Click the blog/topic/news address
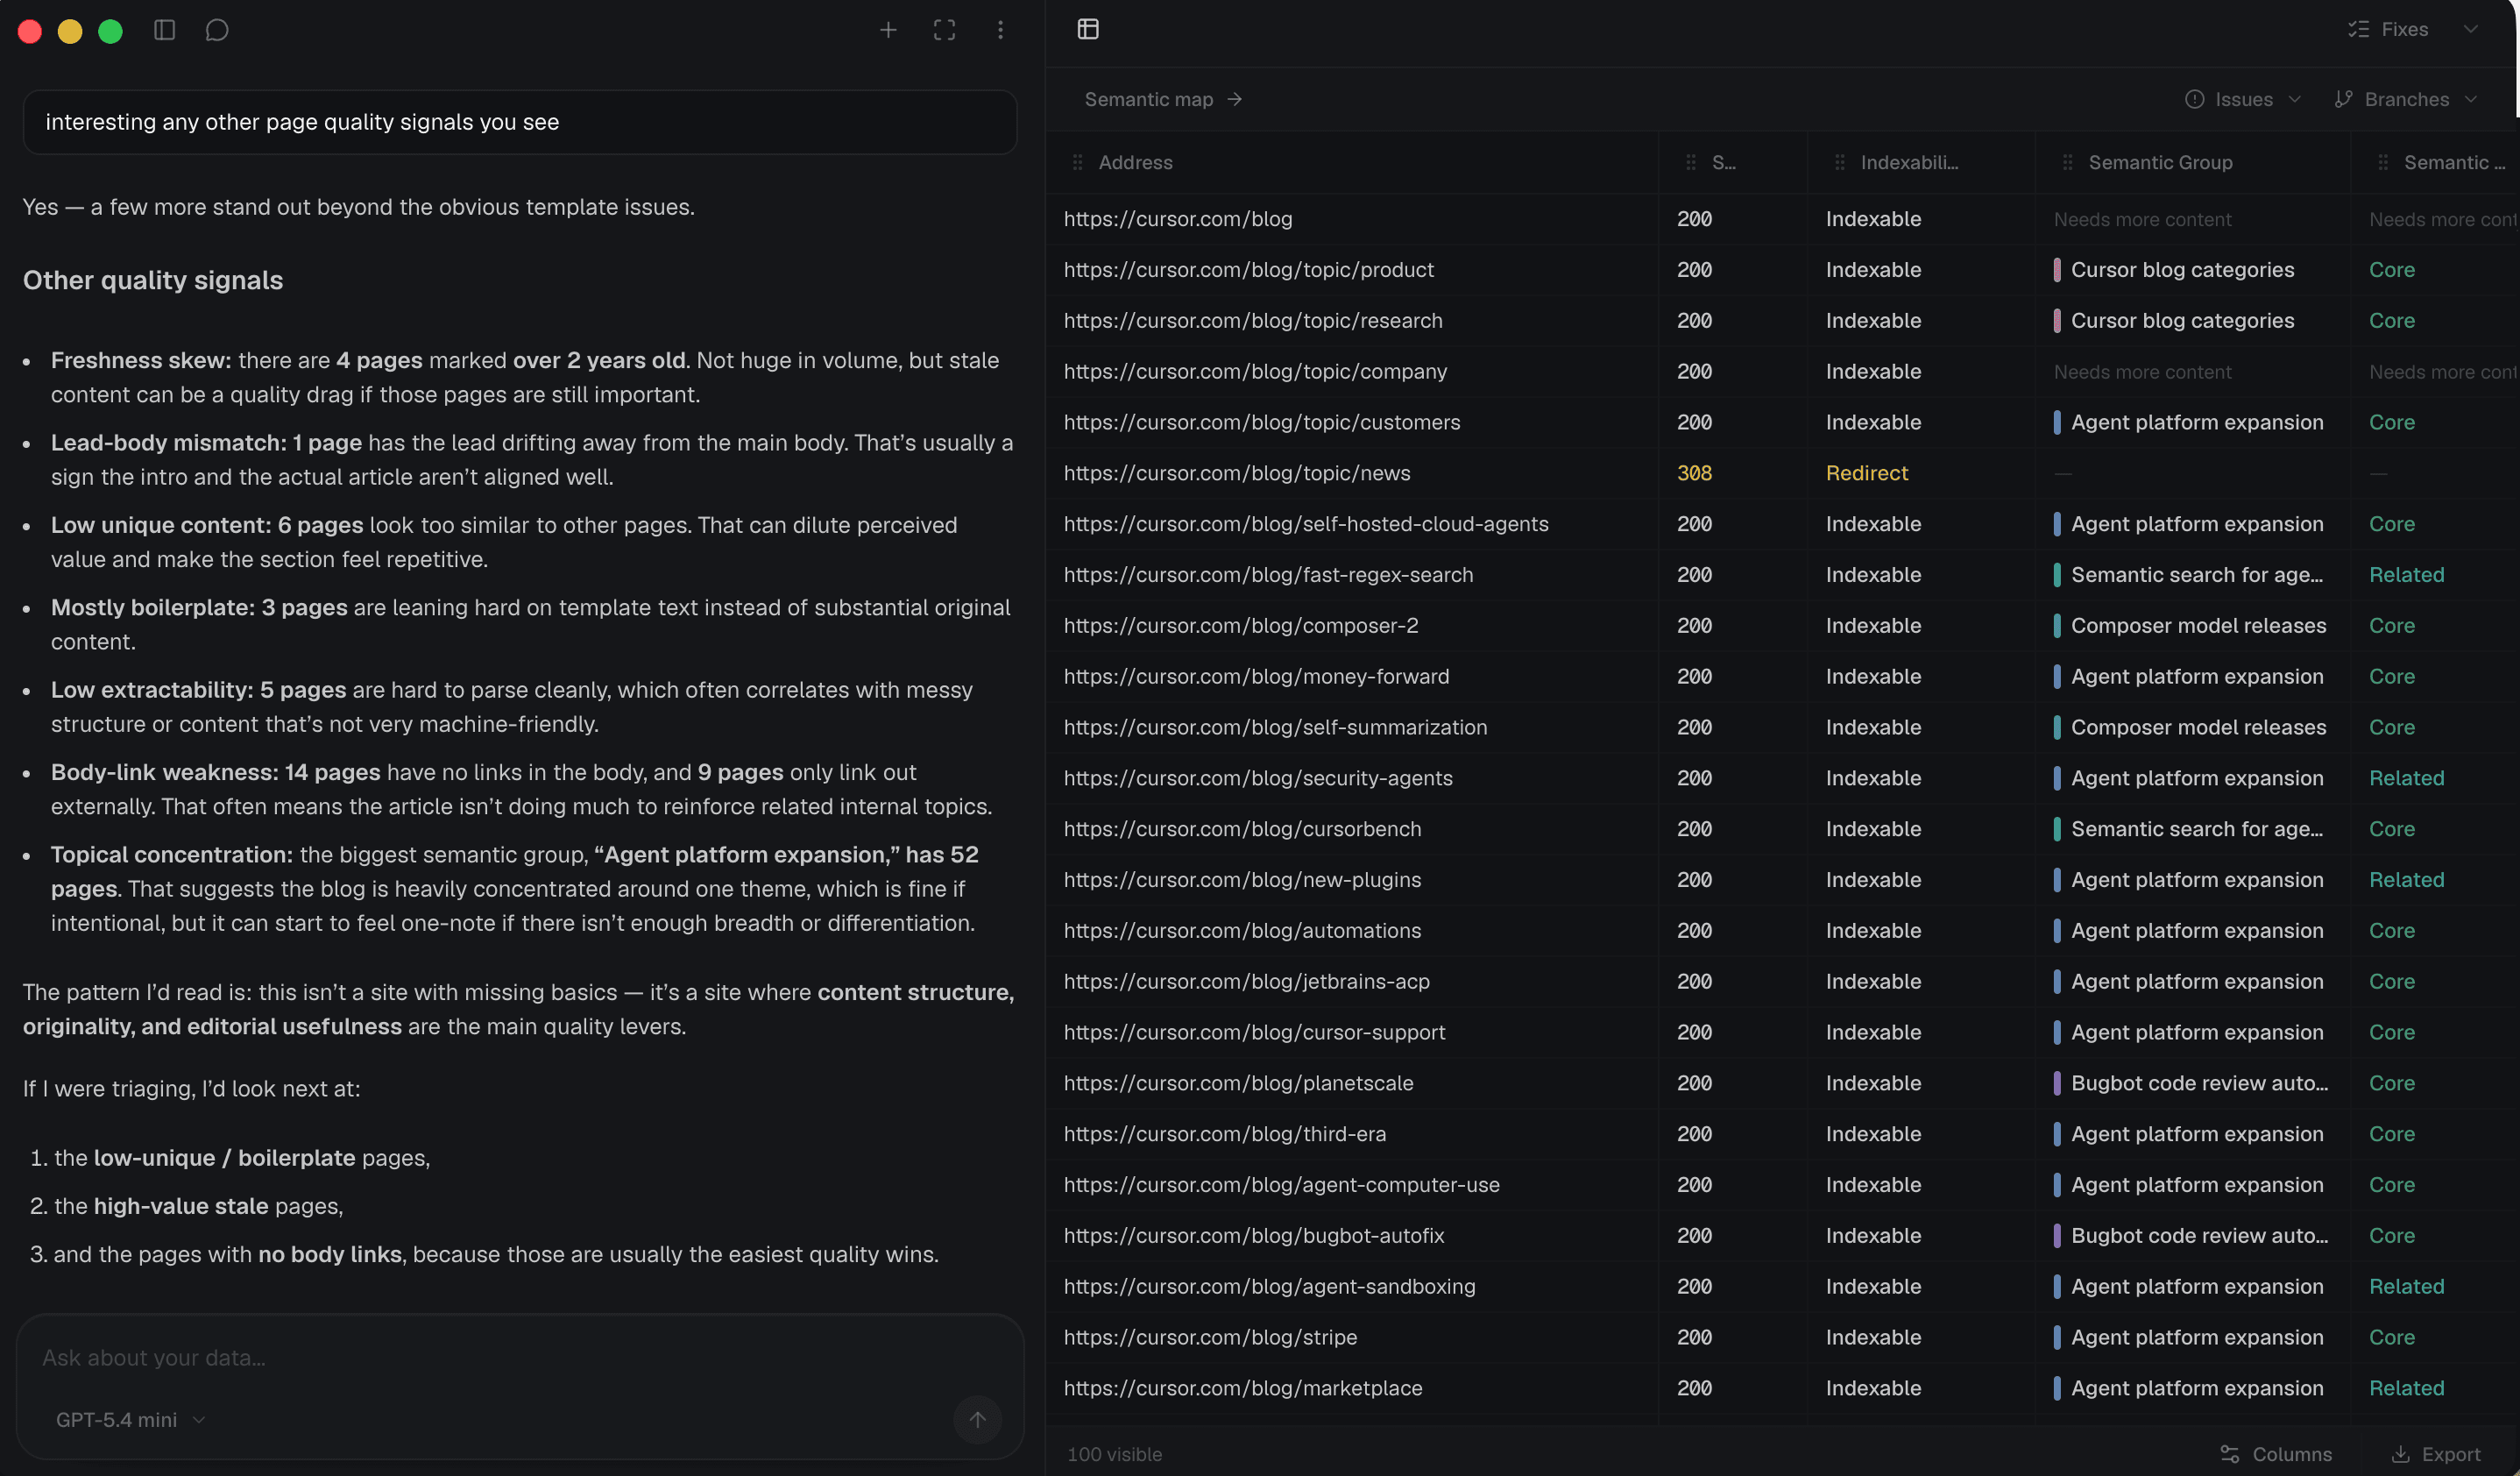2520x1476 pixels. point(1236,473)
